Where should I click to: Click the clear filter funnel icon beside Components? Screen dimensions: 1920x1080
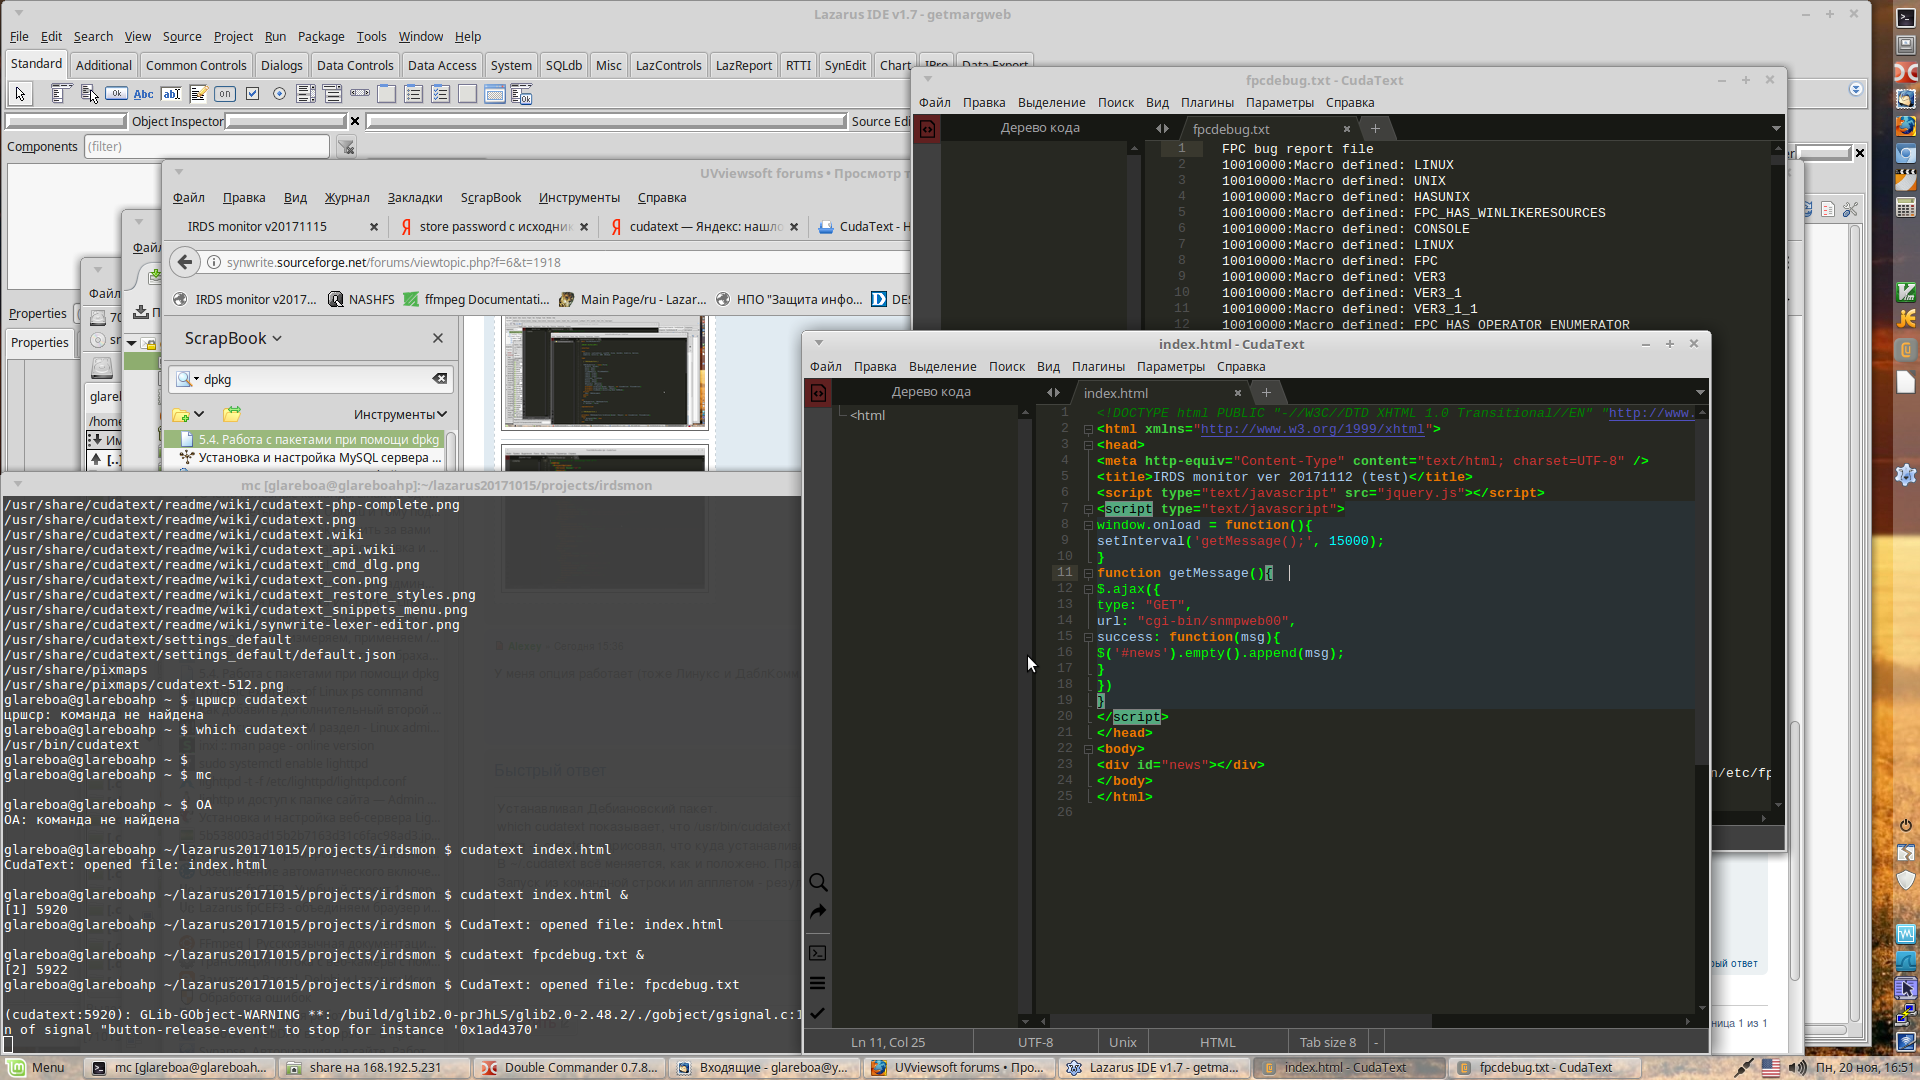pyautogui.click(x=346, y=147)
